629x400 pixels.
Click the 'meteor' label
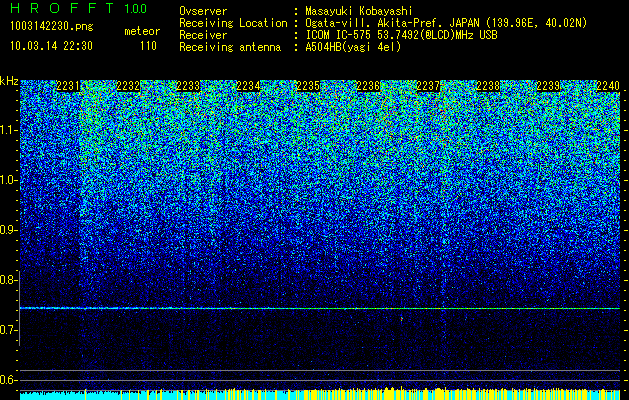coord(142,31)
